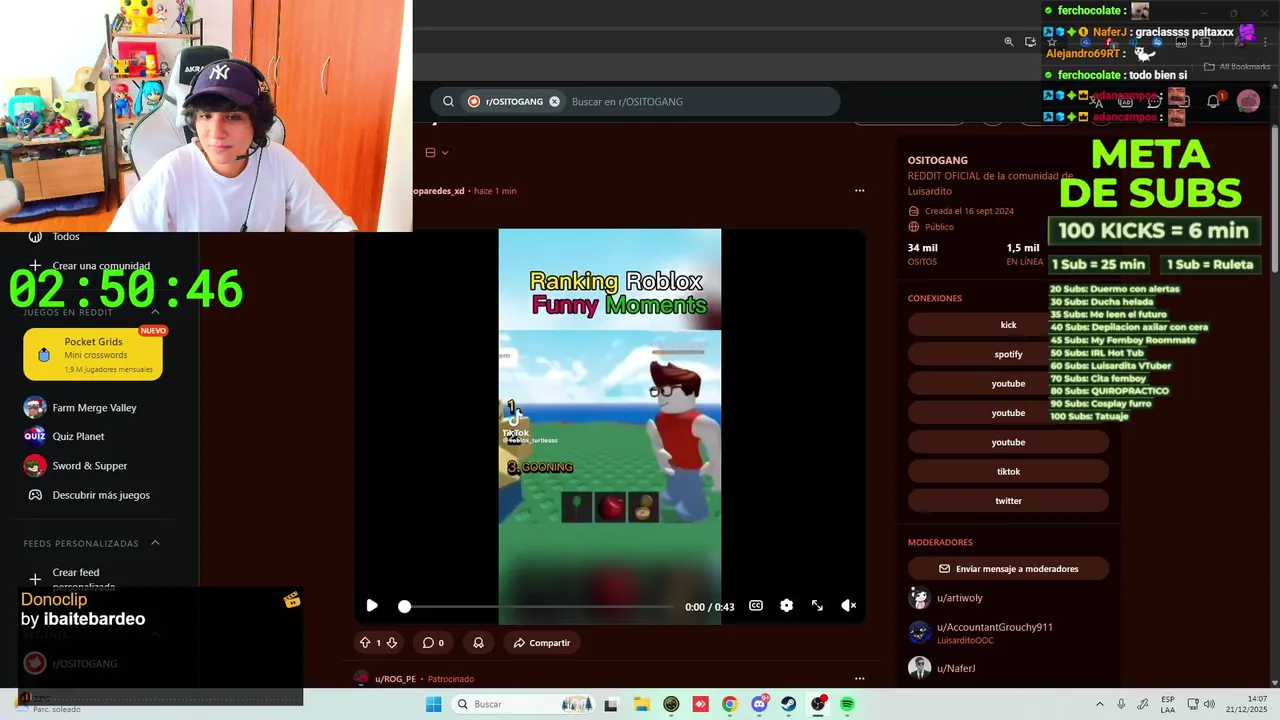Expand the video to fullscreen
The height and width of the screenshot is (720, 1280).
coord(817,606)
